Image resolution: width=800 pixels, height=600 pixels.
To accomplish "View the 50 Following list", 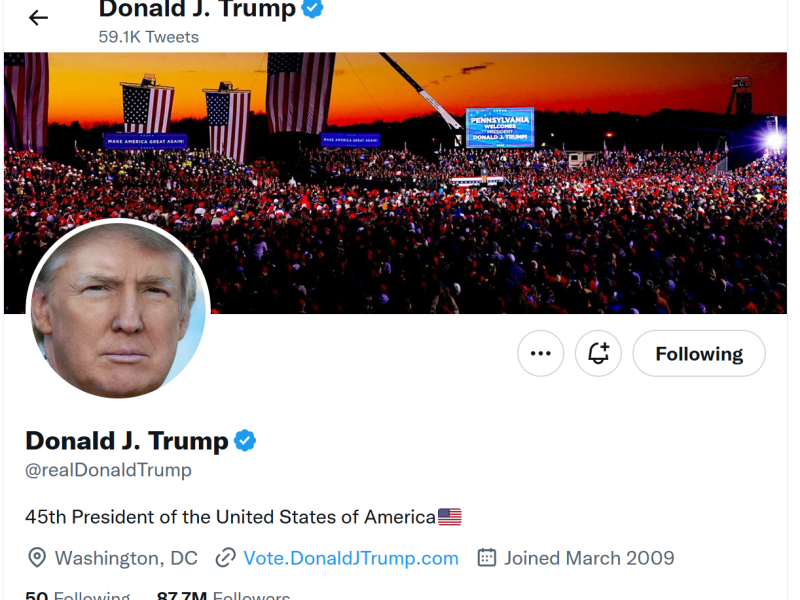I will click(78, 596).
